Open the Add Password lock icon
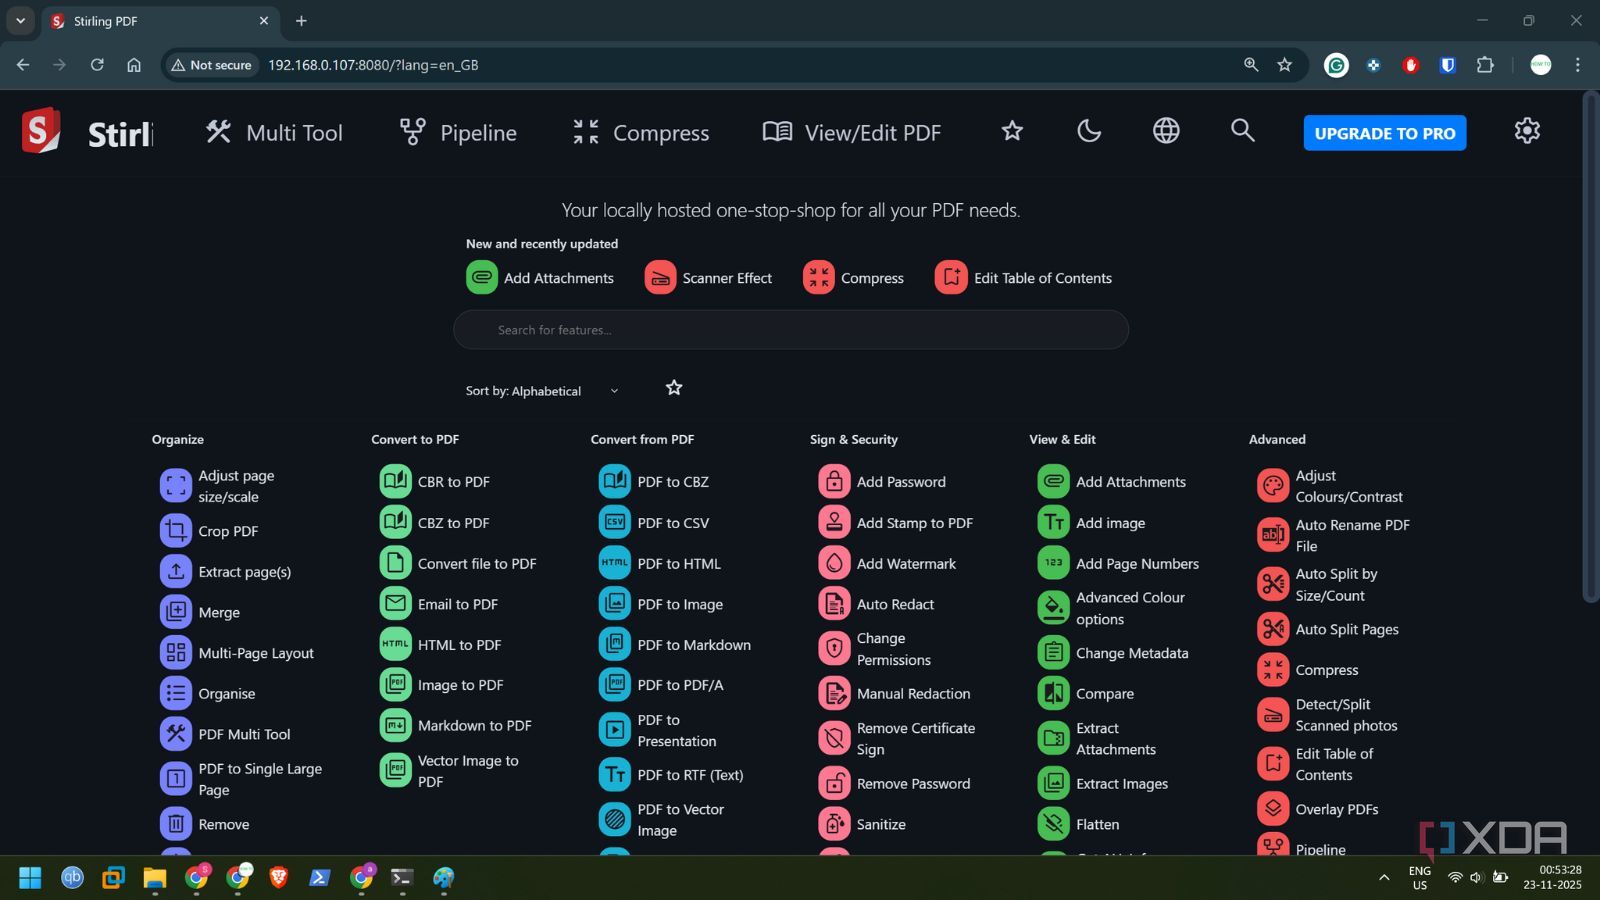Image resolution: width=1600 pixels, height=900 pixels. coord(834,481)
